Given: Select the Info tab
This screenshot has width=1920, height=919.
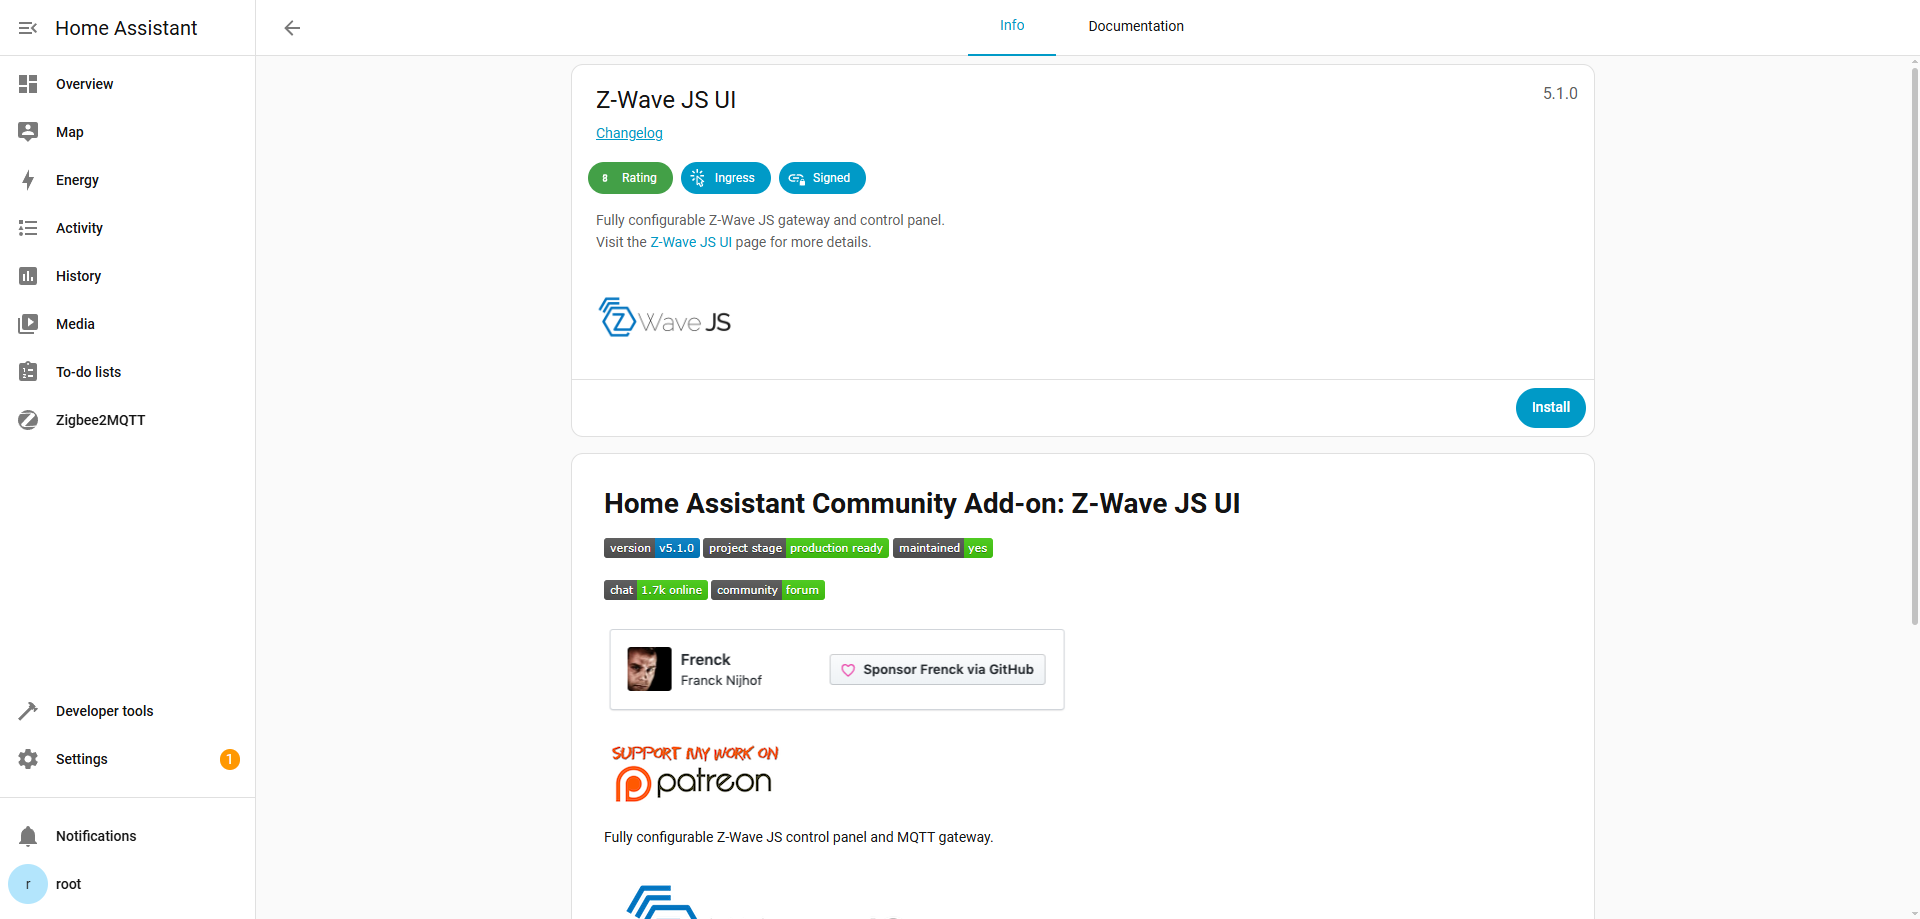Looking at the screenshot, I should (x=1011, y=27).
